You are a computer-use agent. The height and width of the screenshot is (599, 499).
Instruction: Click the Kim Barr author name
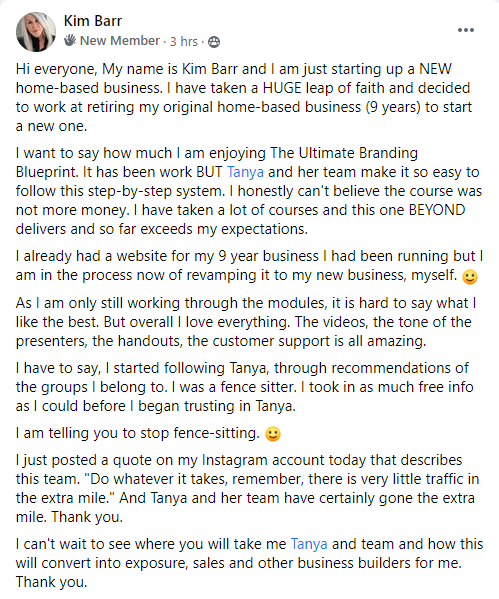tap(93, 21)
